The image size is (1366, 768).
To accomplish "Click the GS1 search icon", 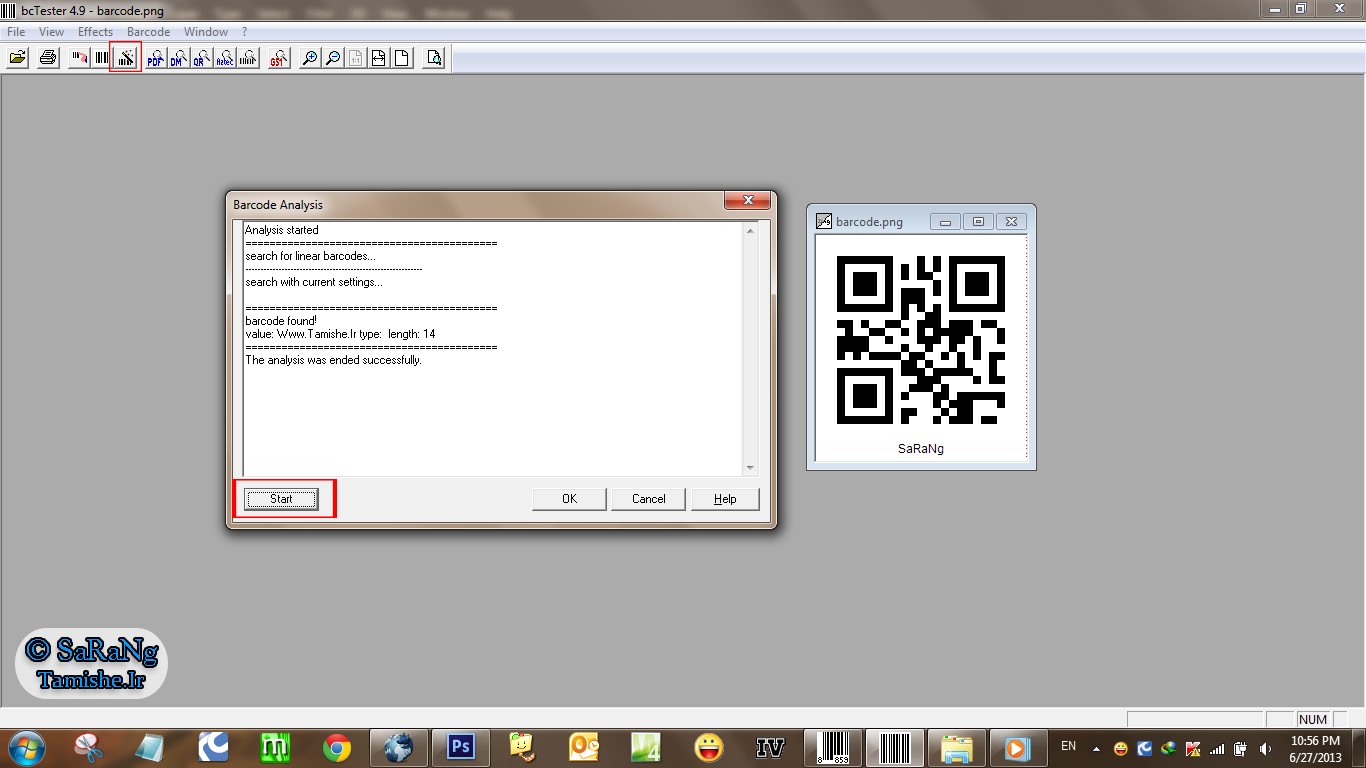I will coord(279,58).
